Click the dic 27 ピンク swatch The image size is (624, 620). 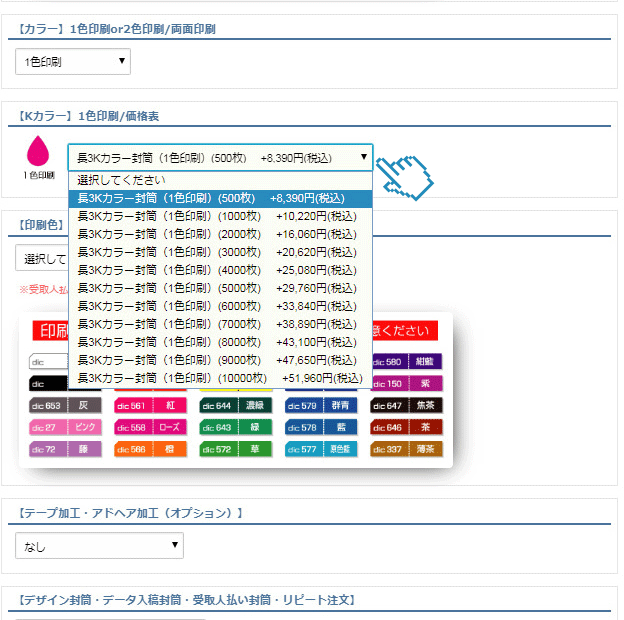coord(65,427)
